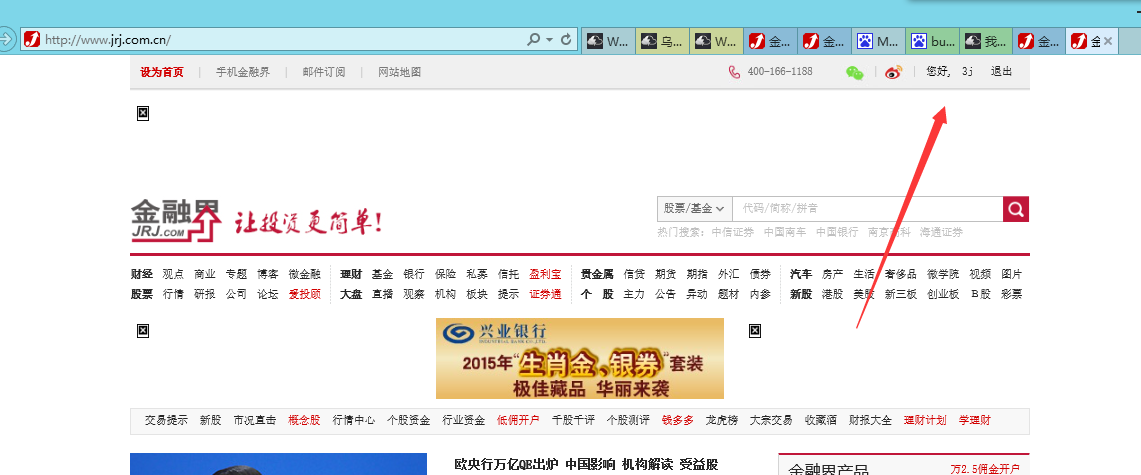The width and height of the screenshot is (1141, 475).
Task: Open the 基金 navigation link
Action: coord(382,274)
